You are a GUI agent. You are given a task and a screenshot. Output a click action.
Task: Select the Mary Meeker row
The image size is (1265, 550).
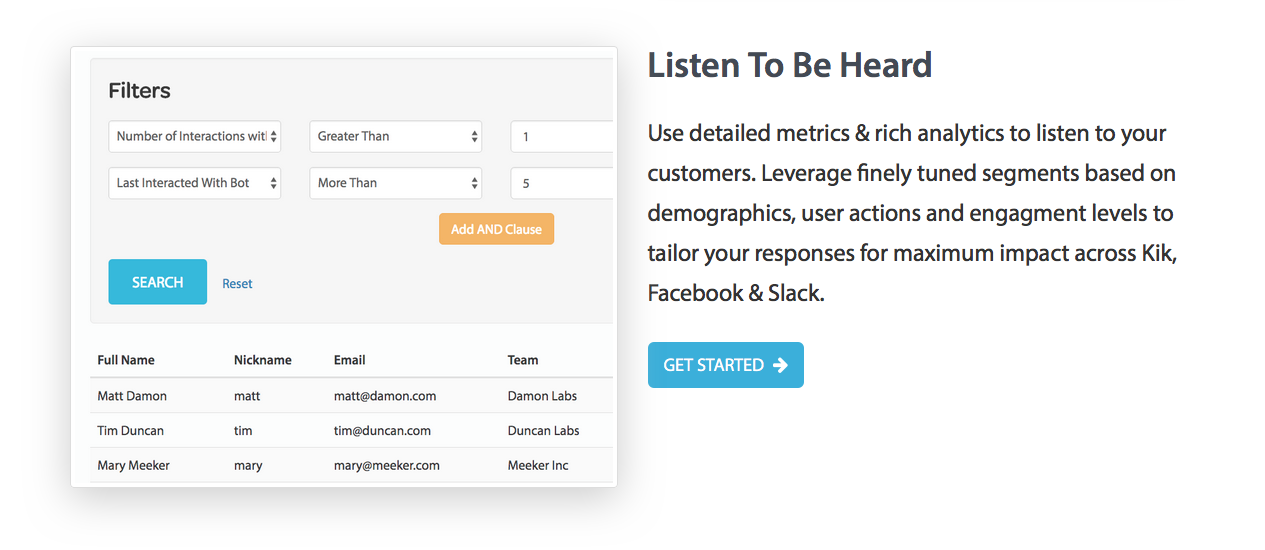point(133,465)
